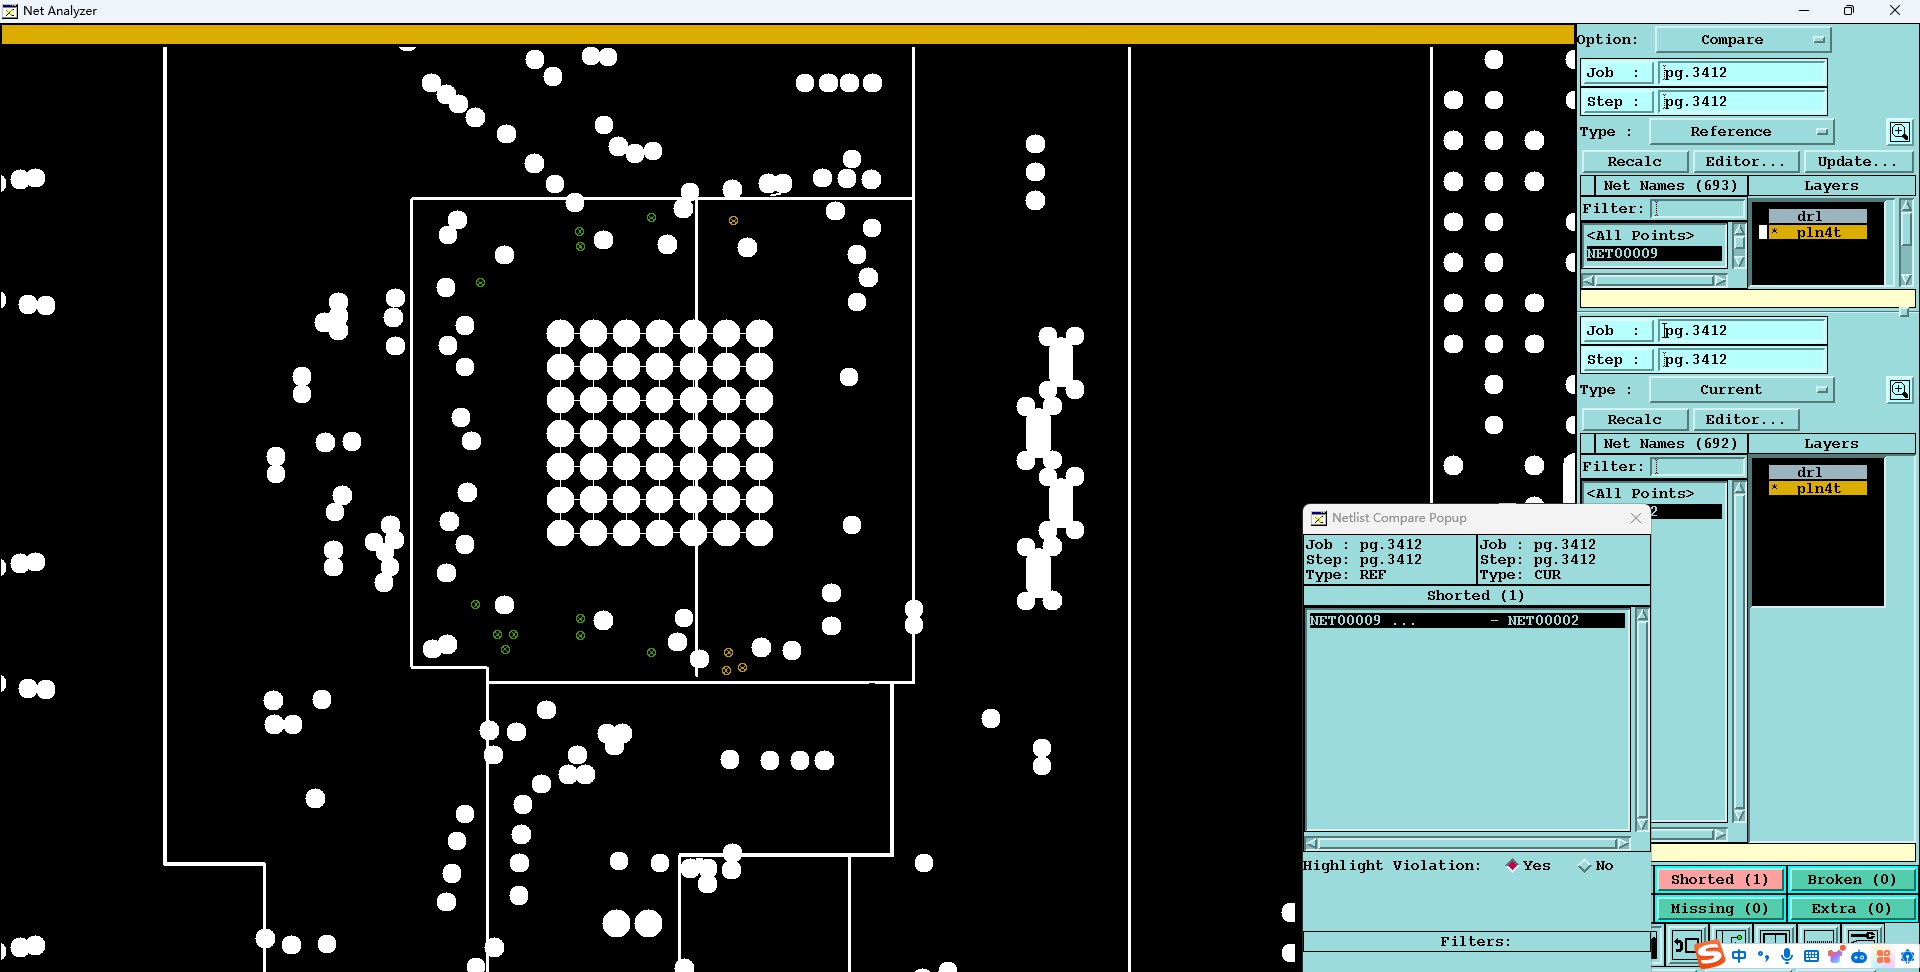Open the soft keyboard icon in IME bar

(1811, 957)
